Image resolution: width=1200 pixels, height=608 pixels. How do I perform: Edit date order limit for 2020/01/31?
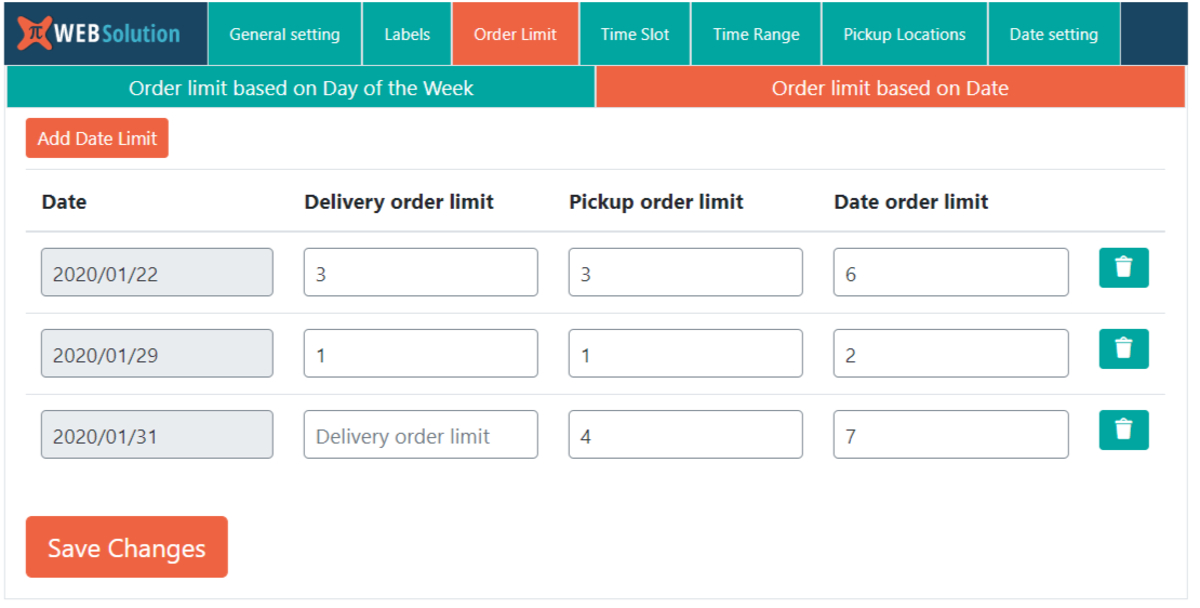pyautogui.click(x=951, y=434)
